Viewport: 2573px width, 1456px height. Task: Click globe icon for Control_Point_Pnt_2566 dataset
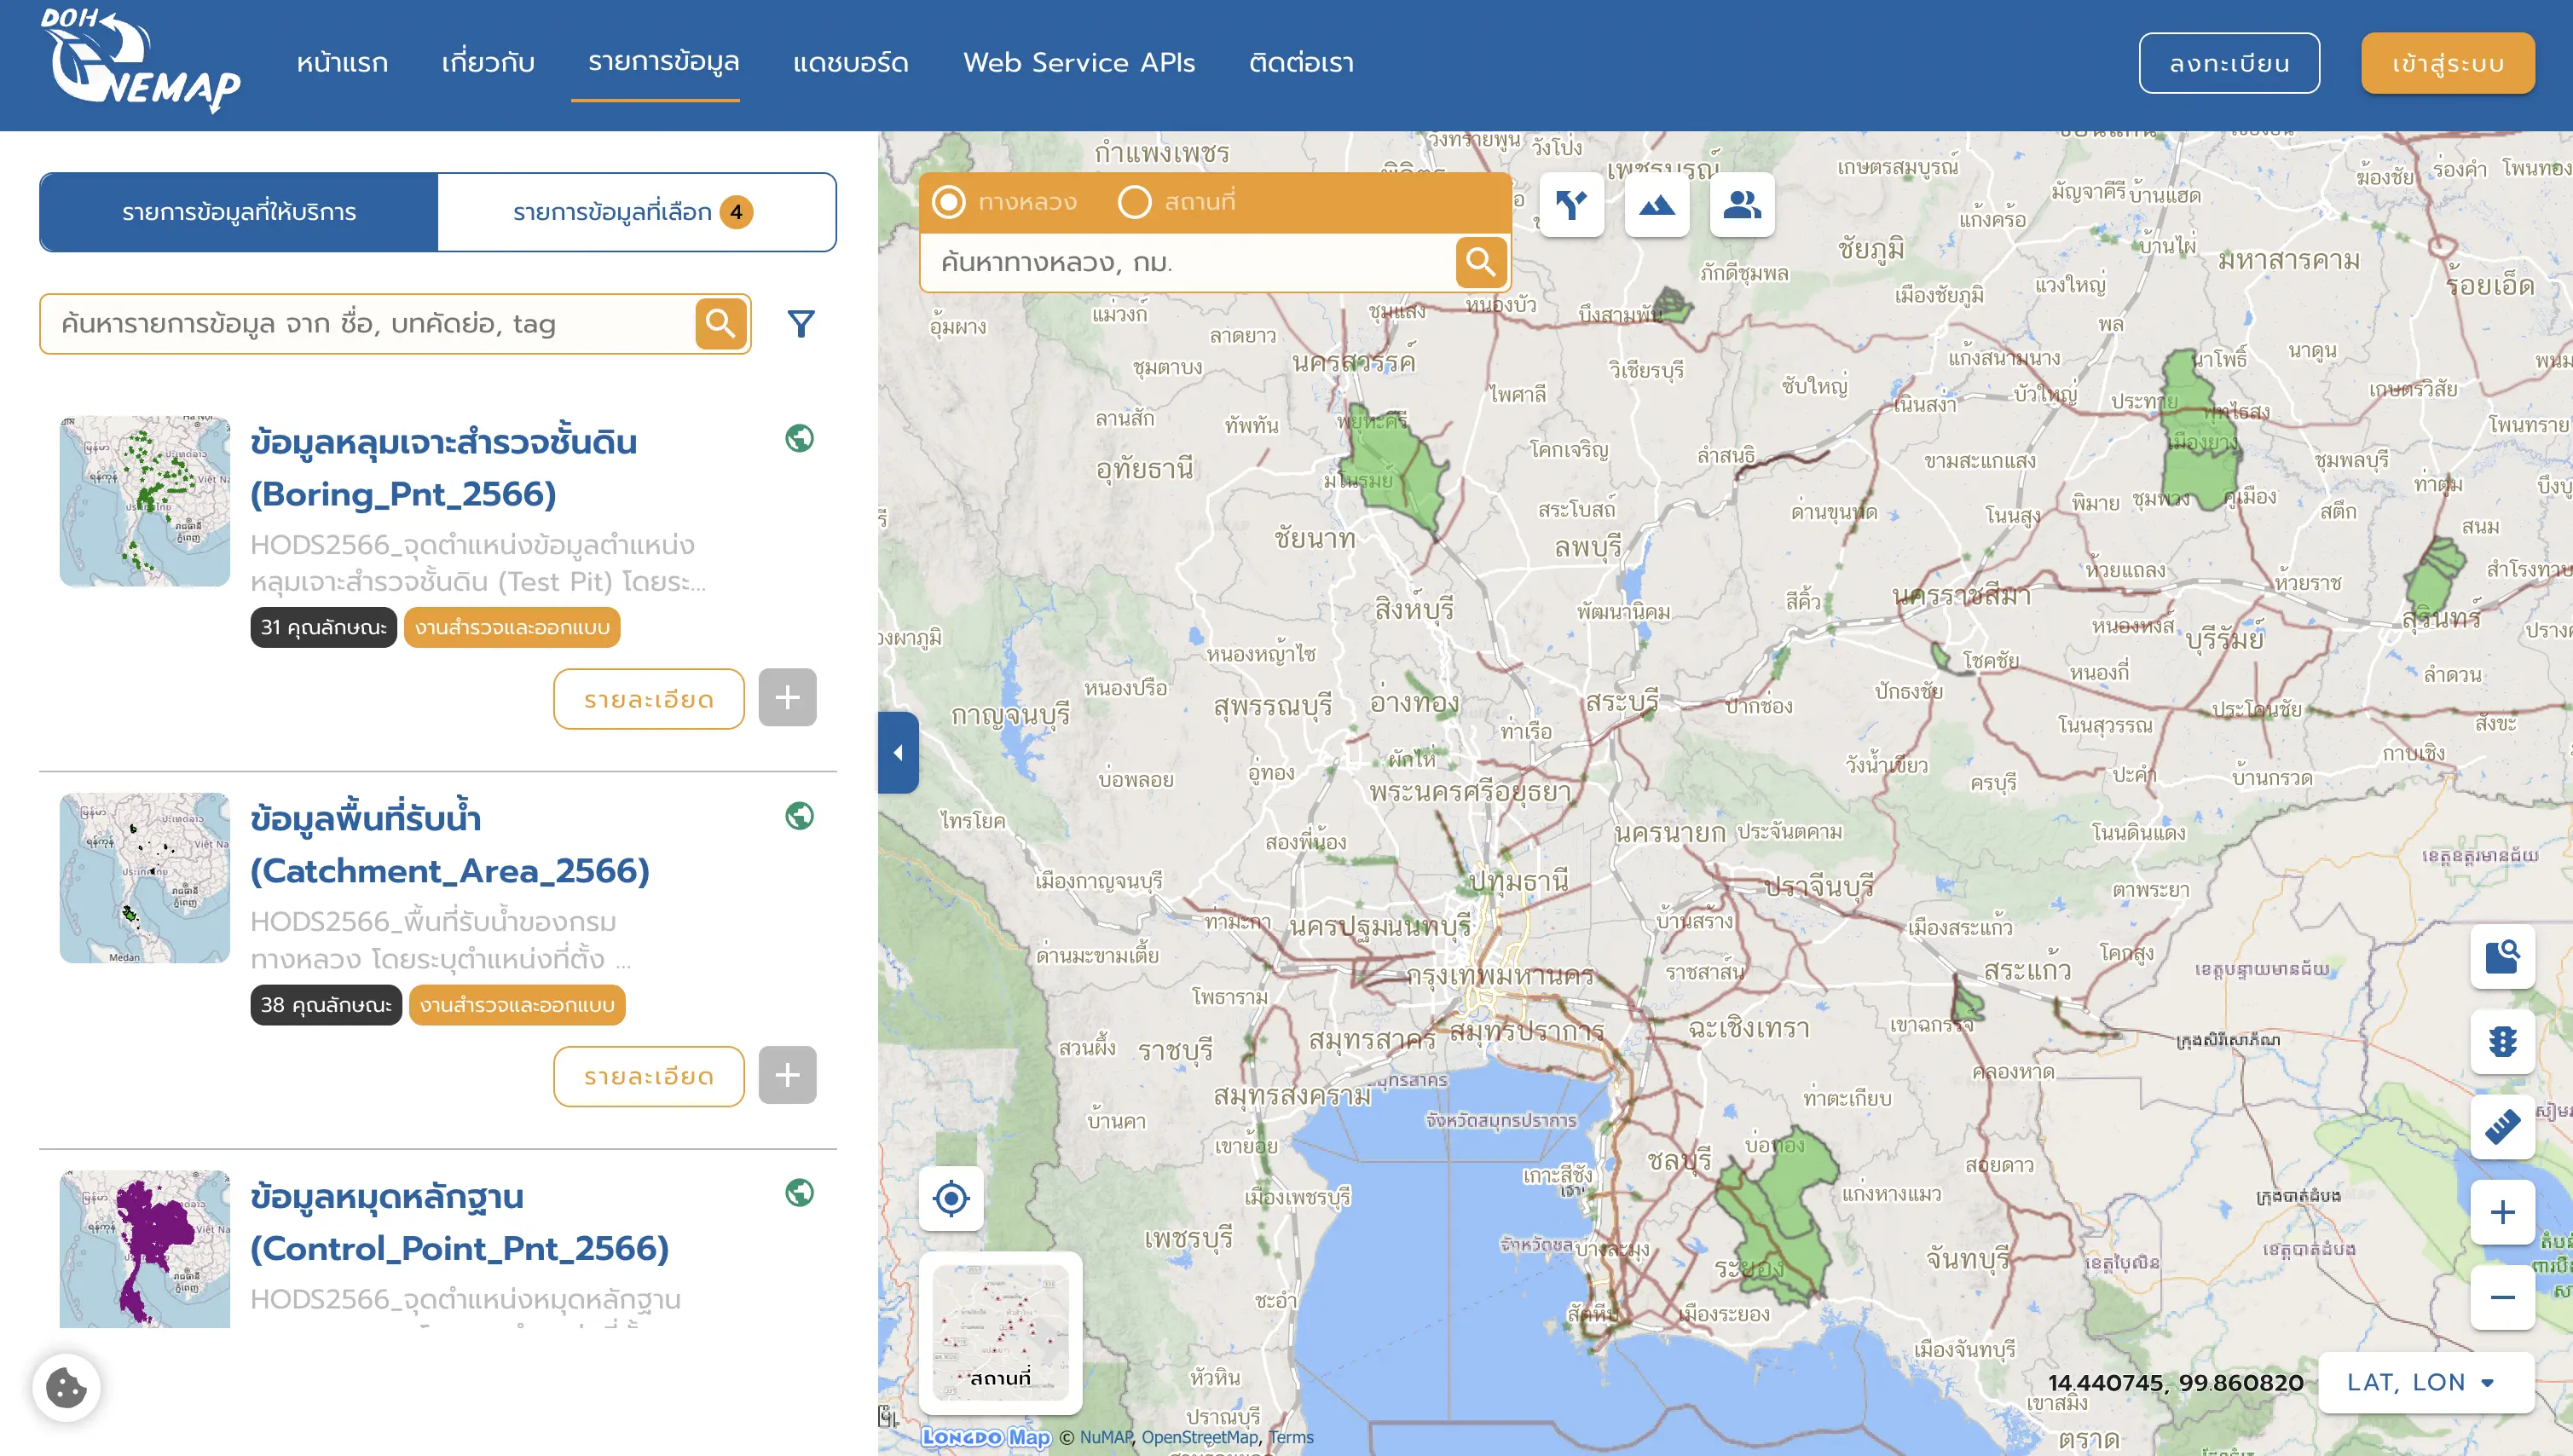(799, 1192)
